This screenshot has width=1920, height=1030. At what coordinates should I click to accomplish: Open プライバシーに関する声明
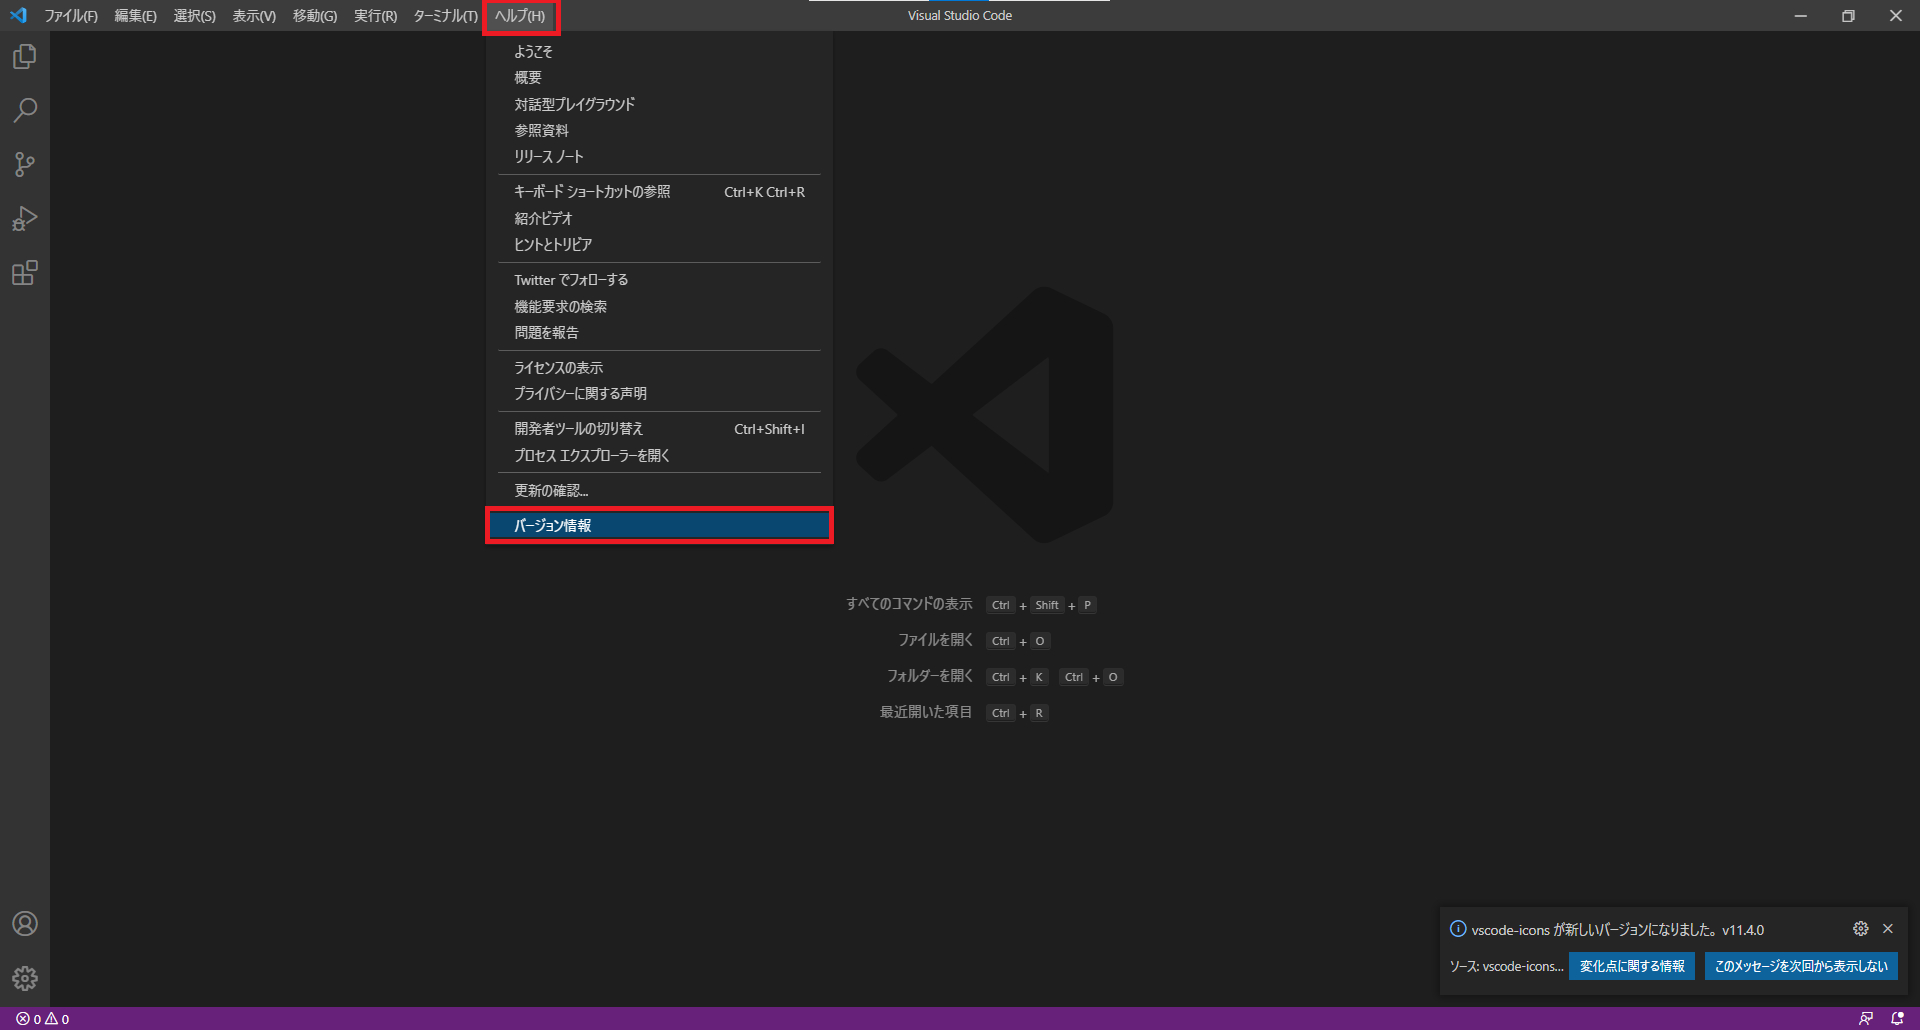[659, 394]
